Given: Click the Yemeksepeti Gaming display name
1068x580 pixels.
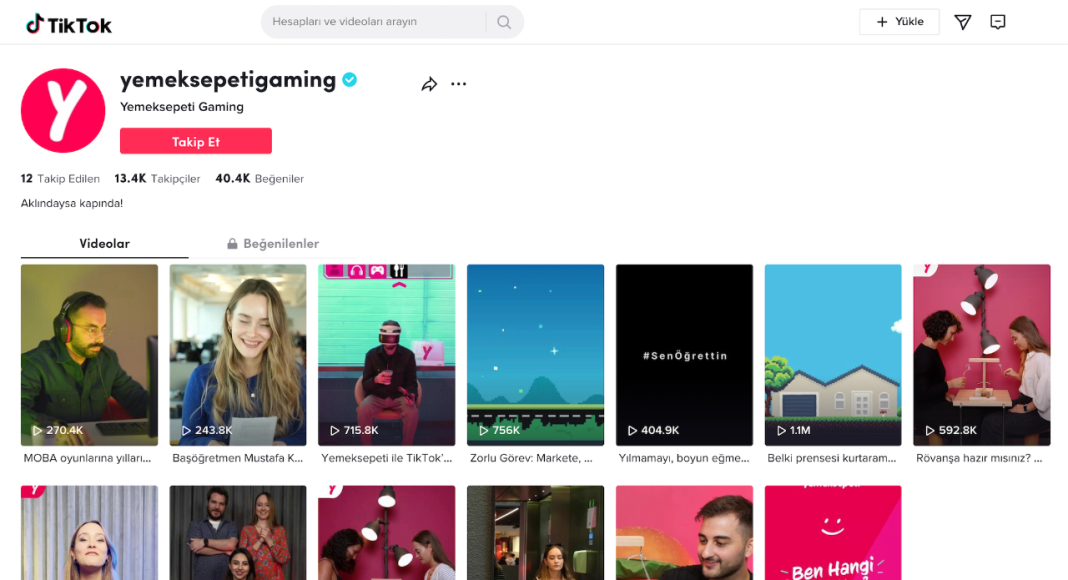Looking at the screenshot, I should point(182,107).
